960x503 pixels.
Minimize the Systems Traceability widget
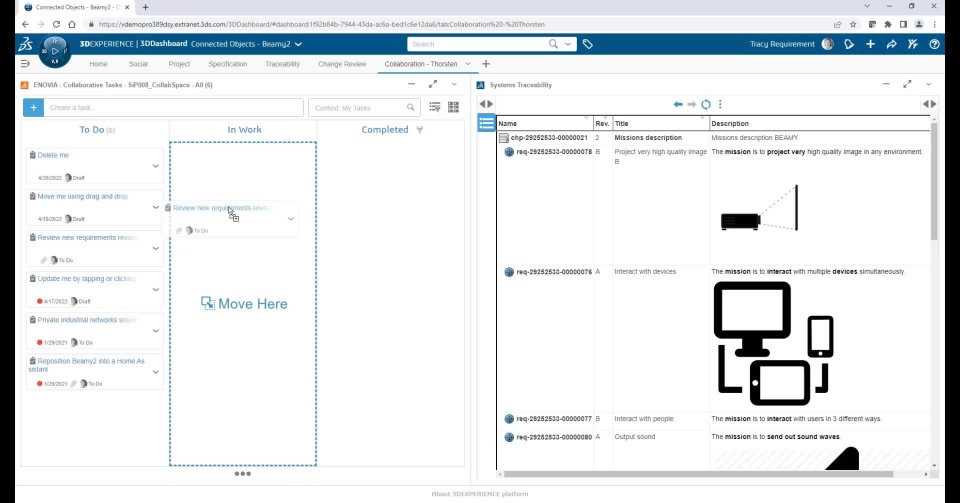[x=886, y=84]
